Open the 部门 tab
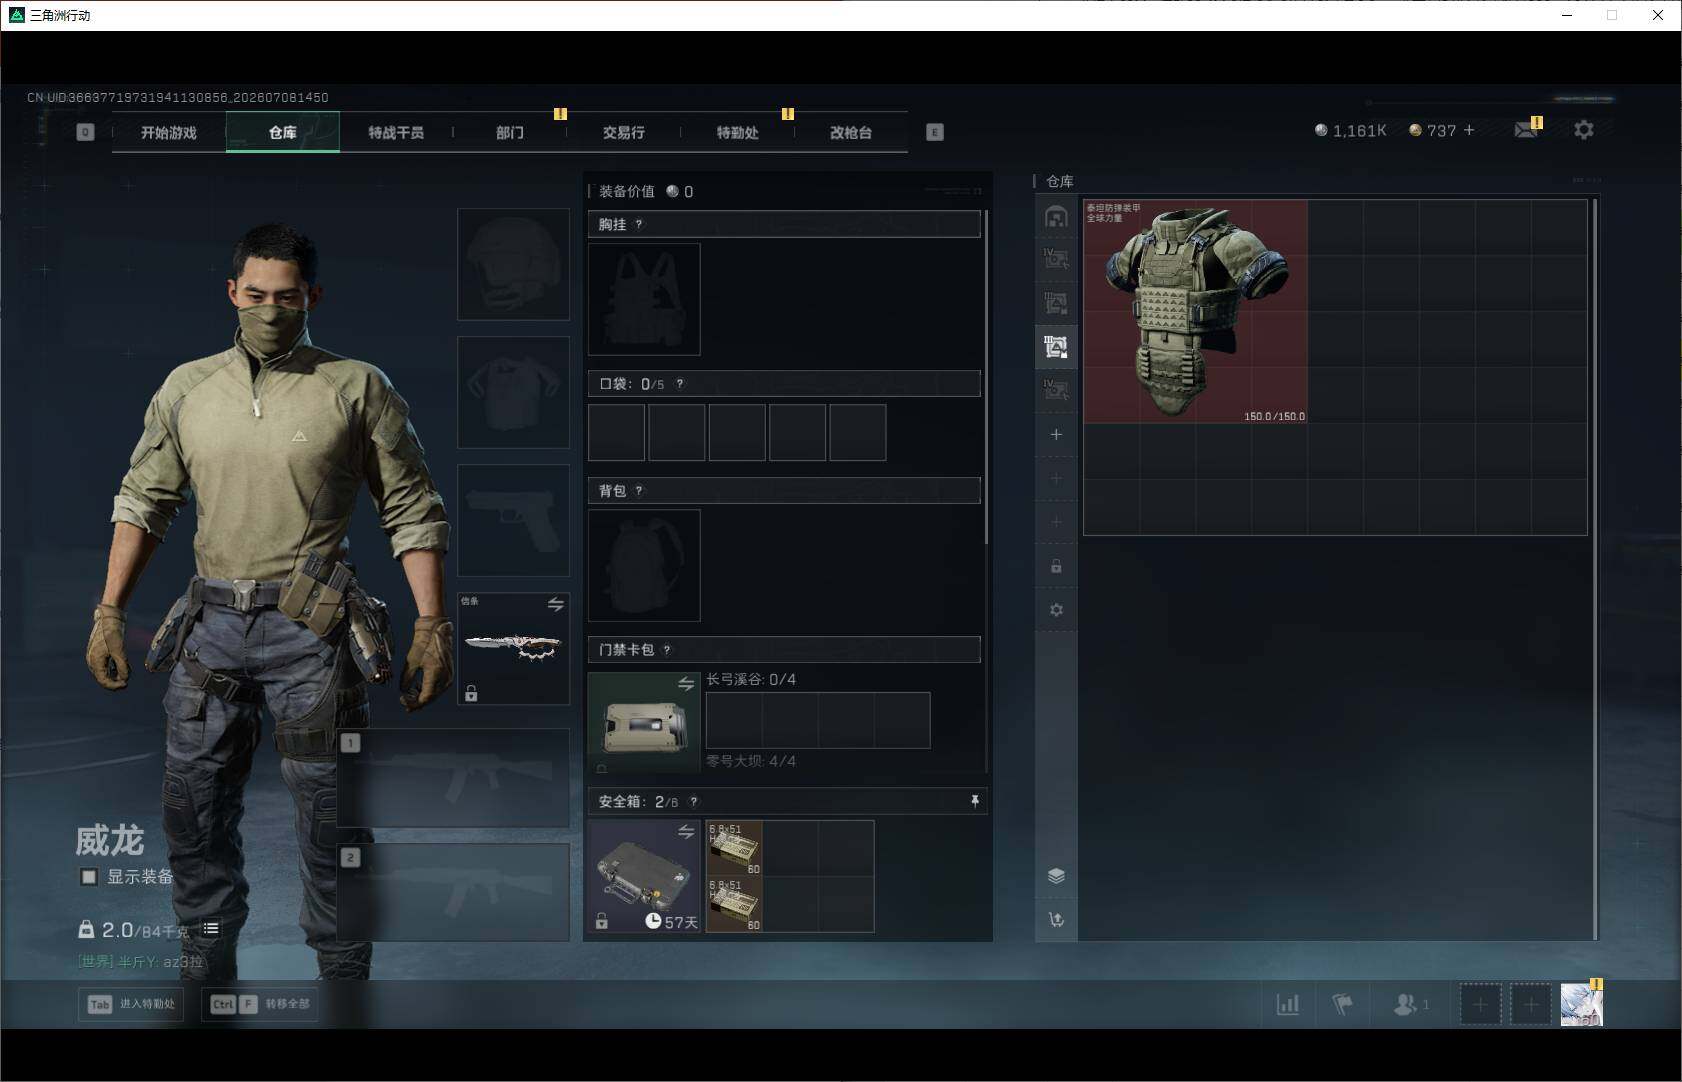 [x=510, y=132]
